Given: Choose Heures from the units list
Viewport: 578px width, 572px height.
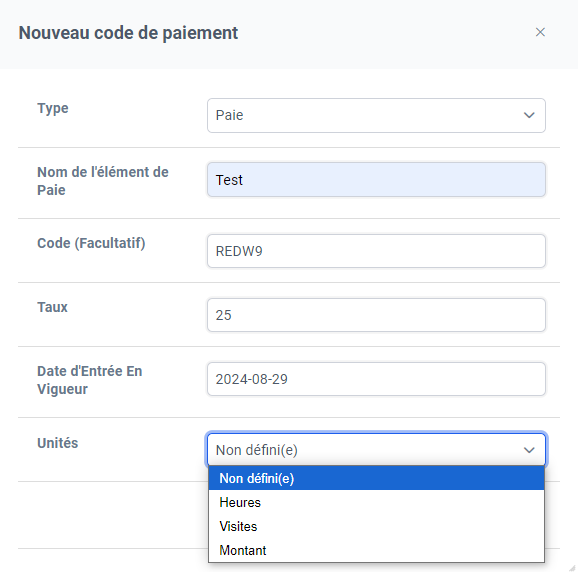Looking at the screenshot, I should click(376, 502).
